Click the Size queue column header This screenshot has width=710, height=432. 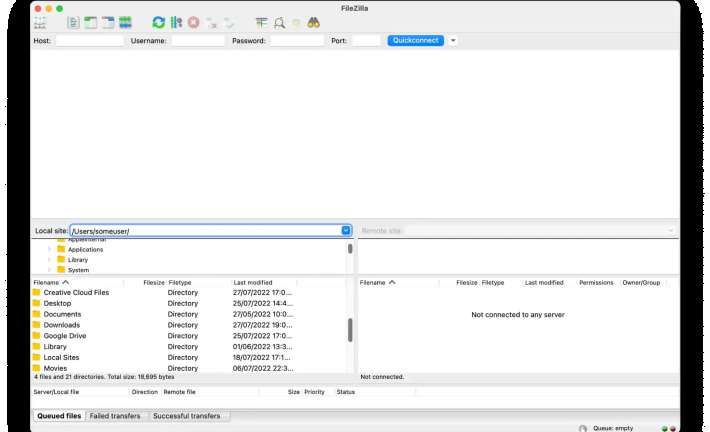click(293, 392)
